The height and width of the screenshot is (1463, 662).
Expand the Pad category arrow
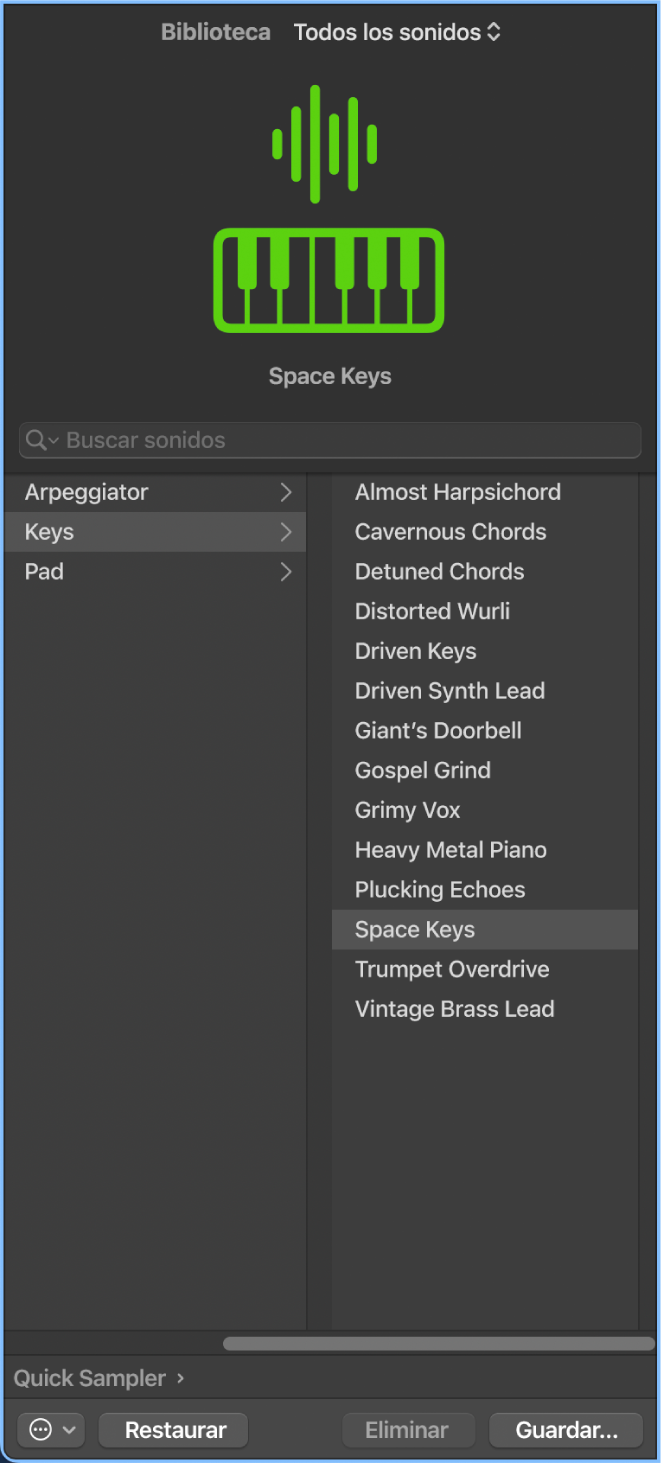(286, 572)
